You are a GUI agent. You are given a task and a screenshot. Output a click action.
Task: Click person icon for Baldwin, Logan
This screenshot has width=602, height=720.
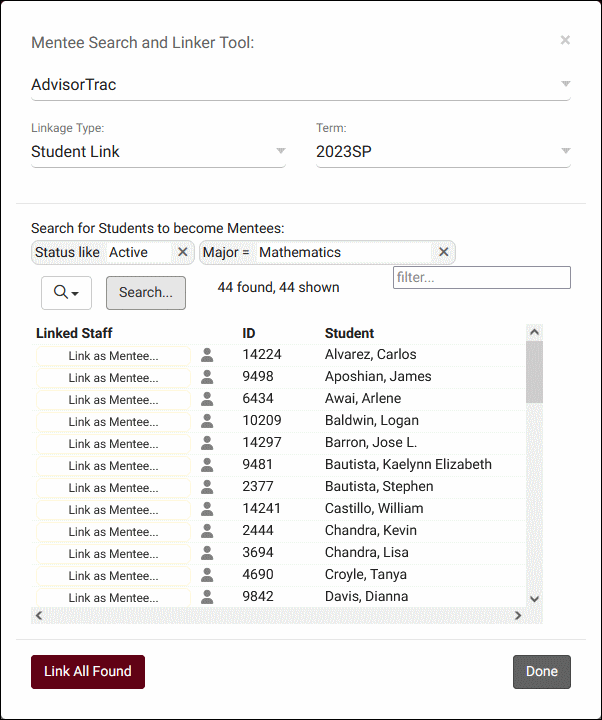pyautogui.click(x=207, y=421)
